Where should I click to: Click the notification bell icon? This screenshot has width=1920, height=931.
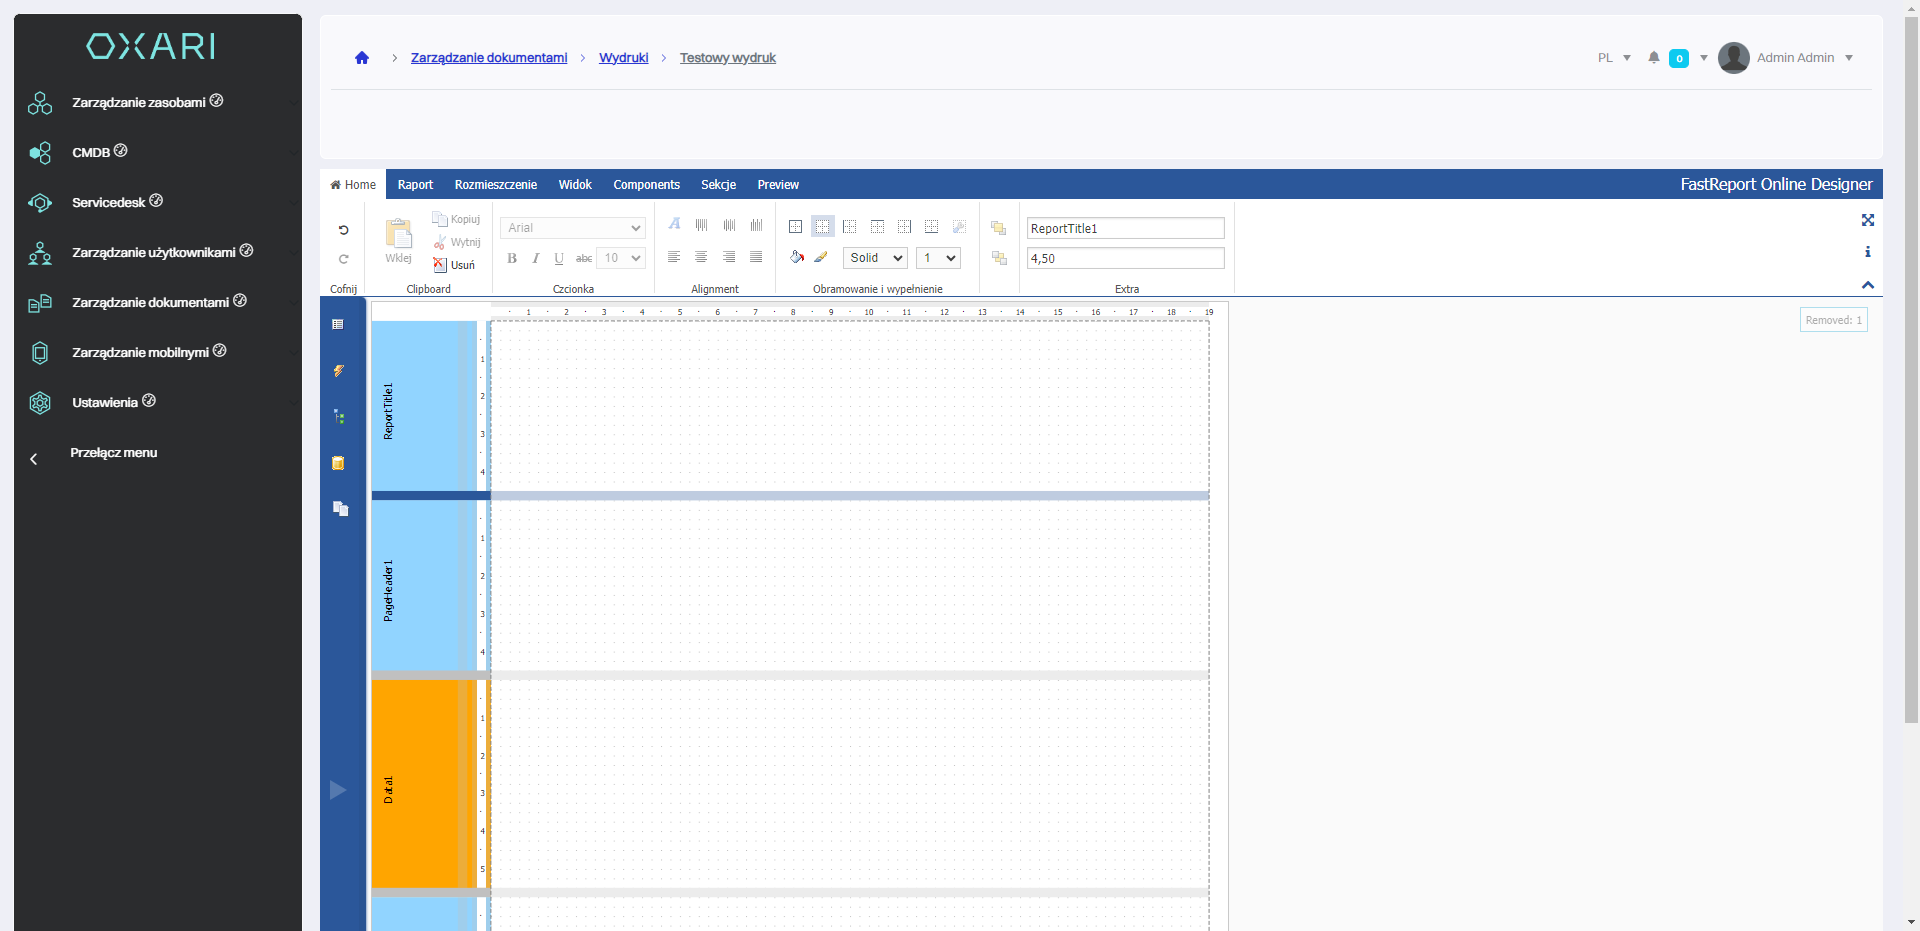click(1654, 58)
